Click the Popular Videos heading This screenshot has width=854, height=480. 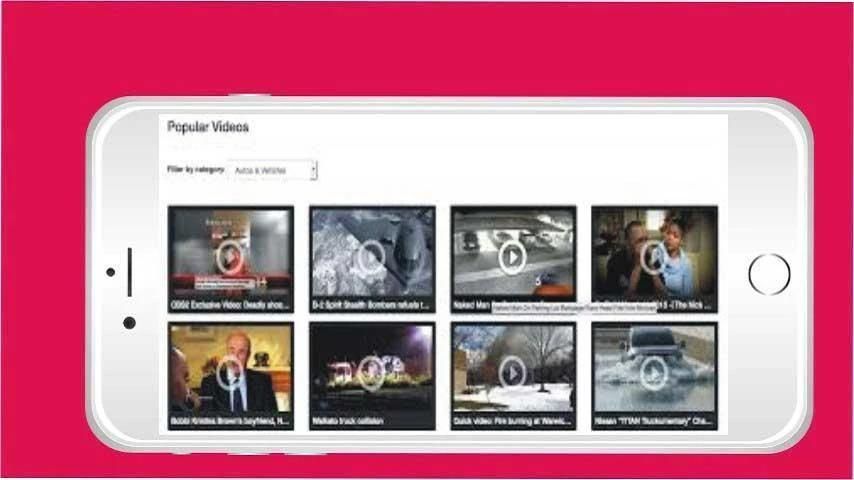pos(208,127)
